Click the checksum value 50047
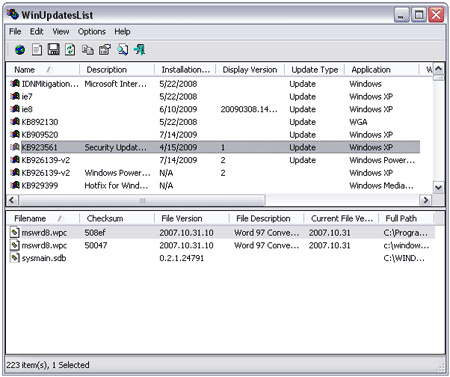This screenshot has height=377, width=450. [x=96, y=245]
